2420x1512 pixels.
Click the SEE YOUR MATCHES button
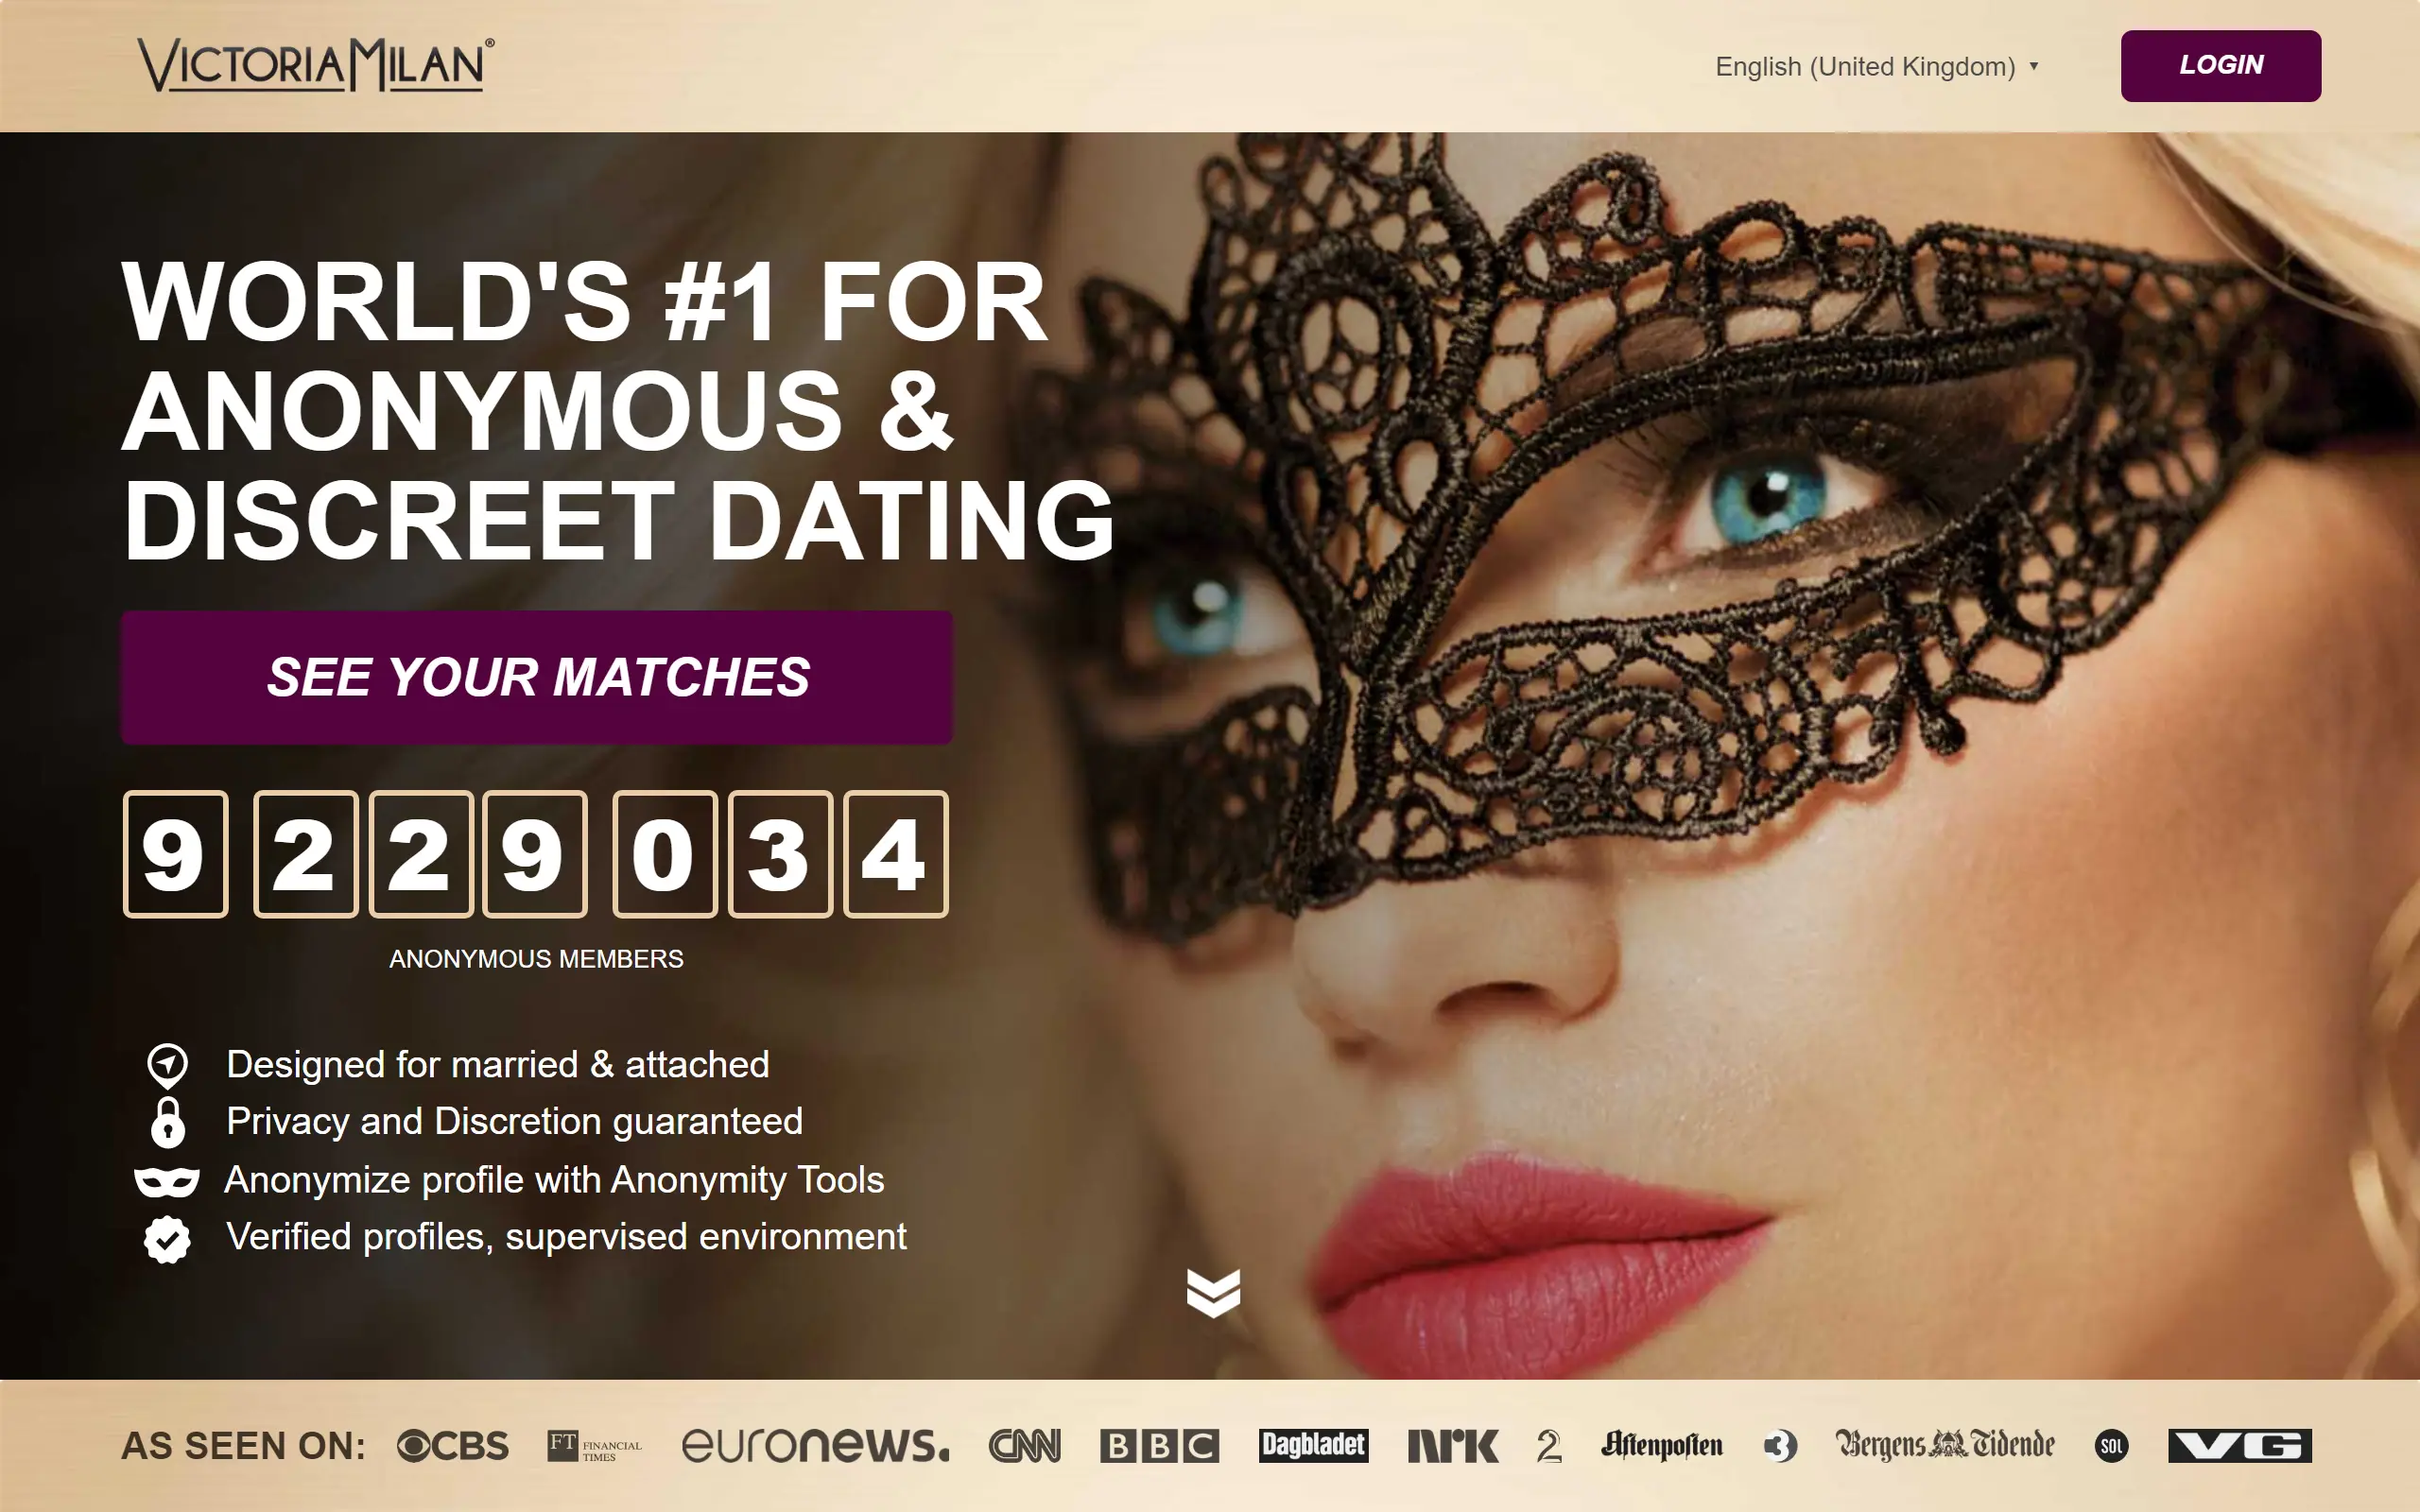pos(537,677)
